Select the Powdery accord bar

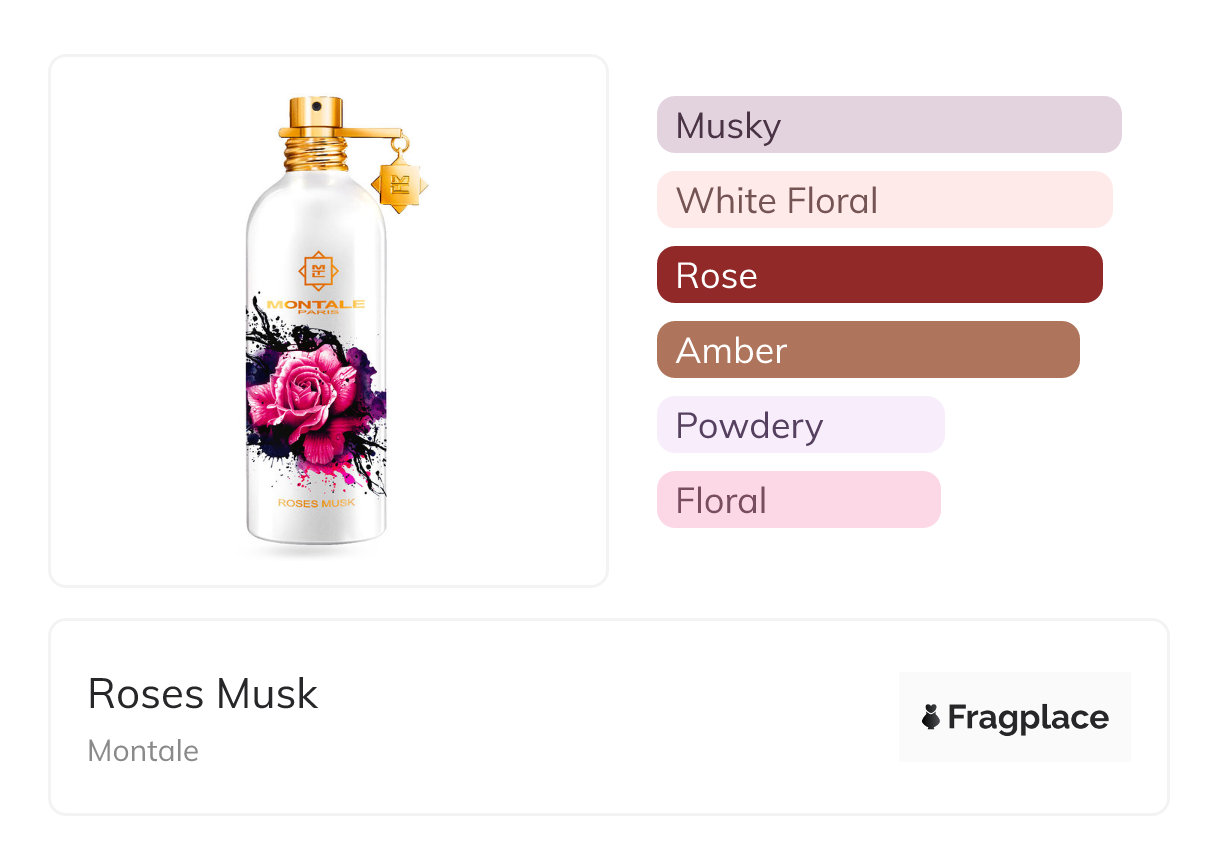coord(800,425)
